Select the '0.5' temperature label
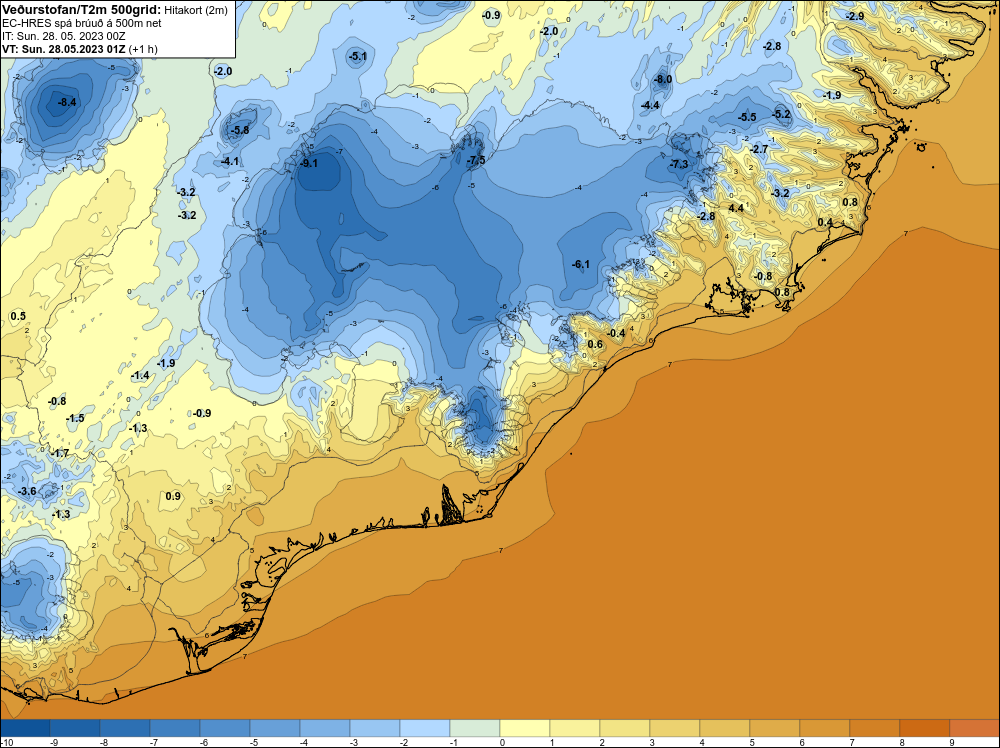Viewport: 1000px width, 748px height. tap(18, 316)
